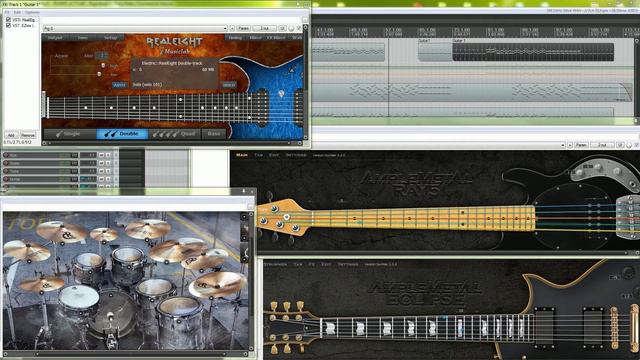Screen dimensions: 640x360
Task: Open the Settings tab in Ample Metal Ray5
Action: (x=296, y=155)
